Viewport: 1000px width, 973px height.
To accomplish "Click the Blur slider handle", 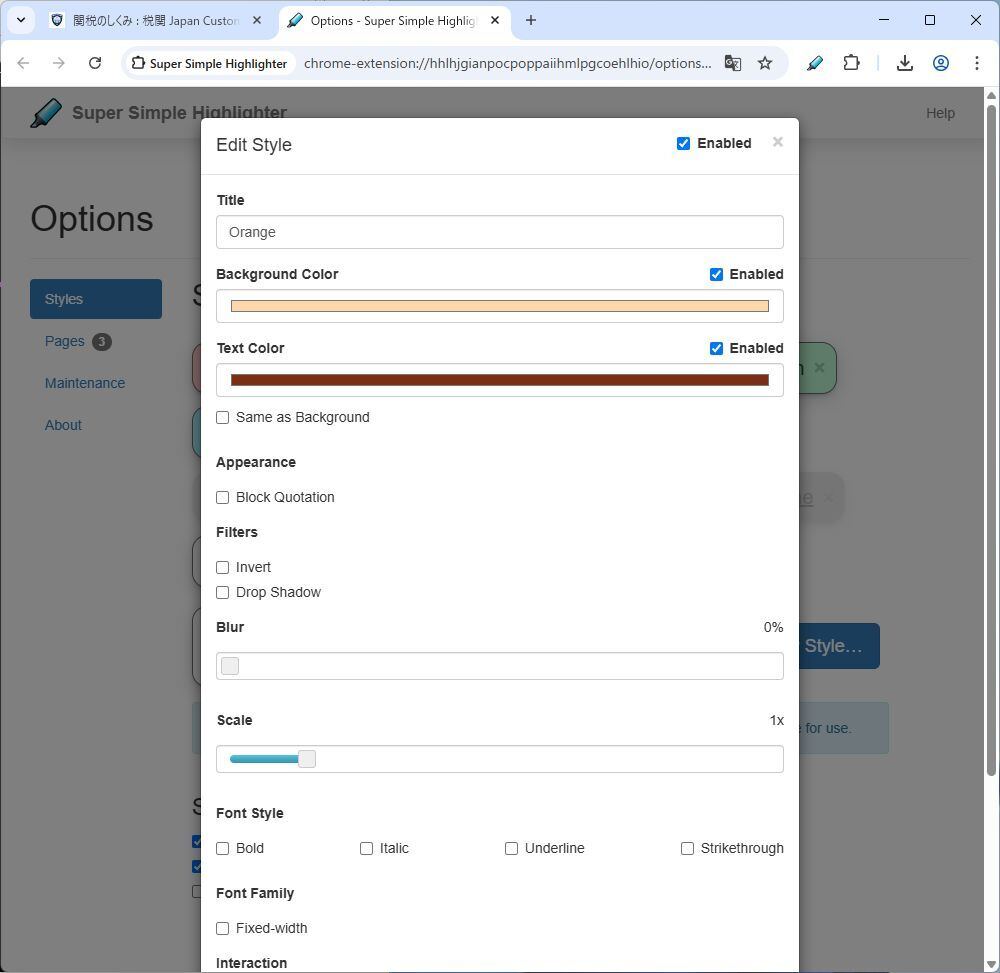I will click(230, 666).
